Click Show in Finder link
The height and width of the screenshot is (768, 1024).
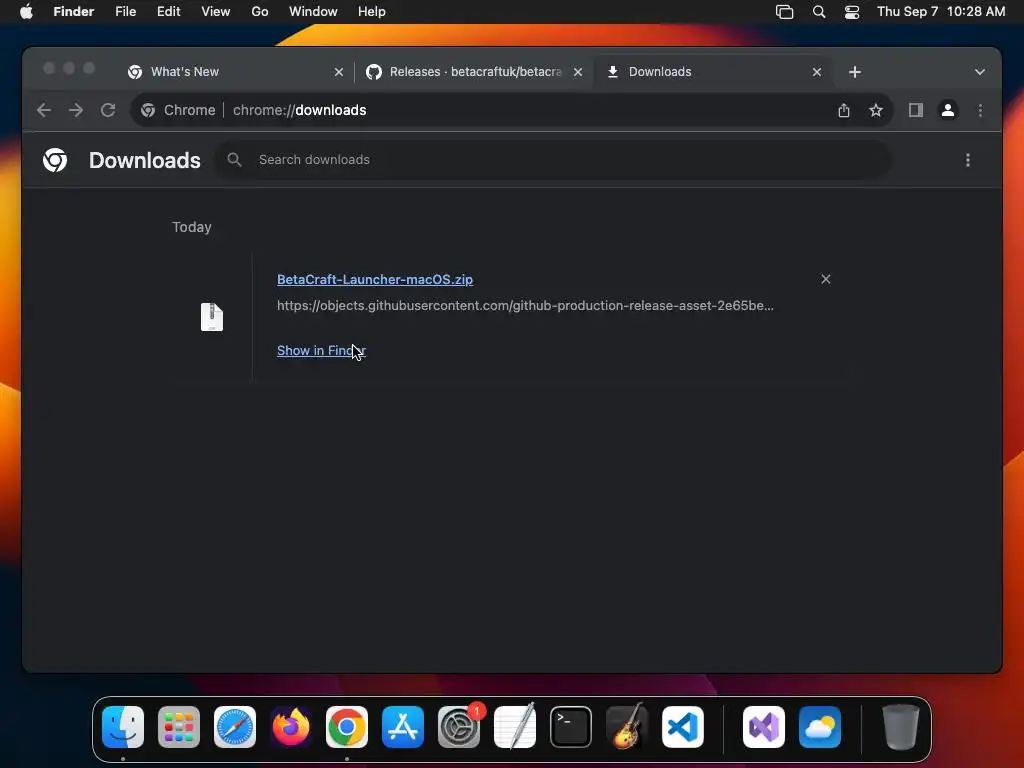(x=321, y=351)
